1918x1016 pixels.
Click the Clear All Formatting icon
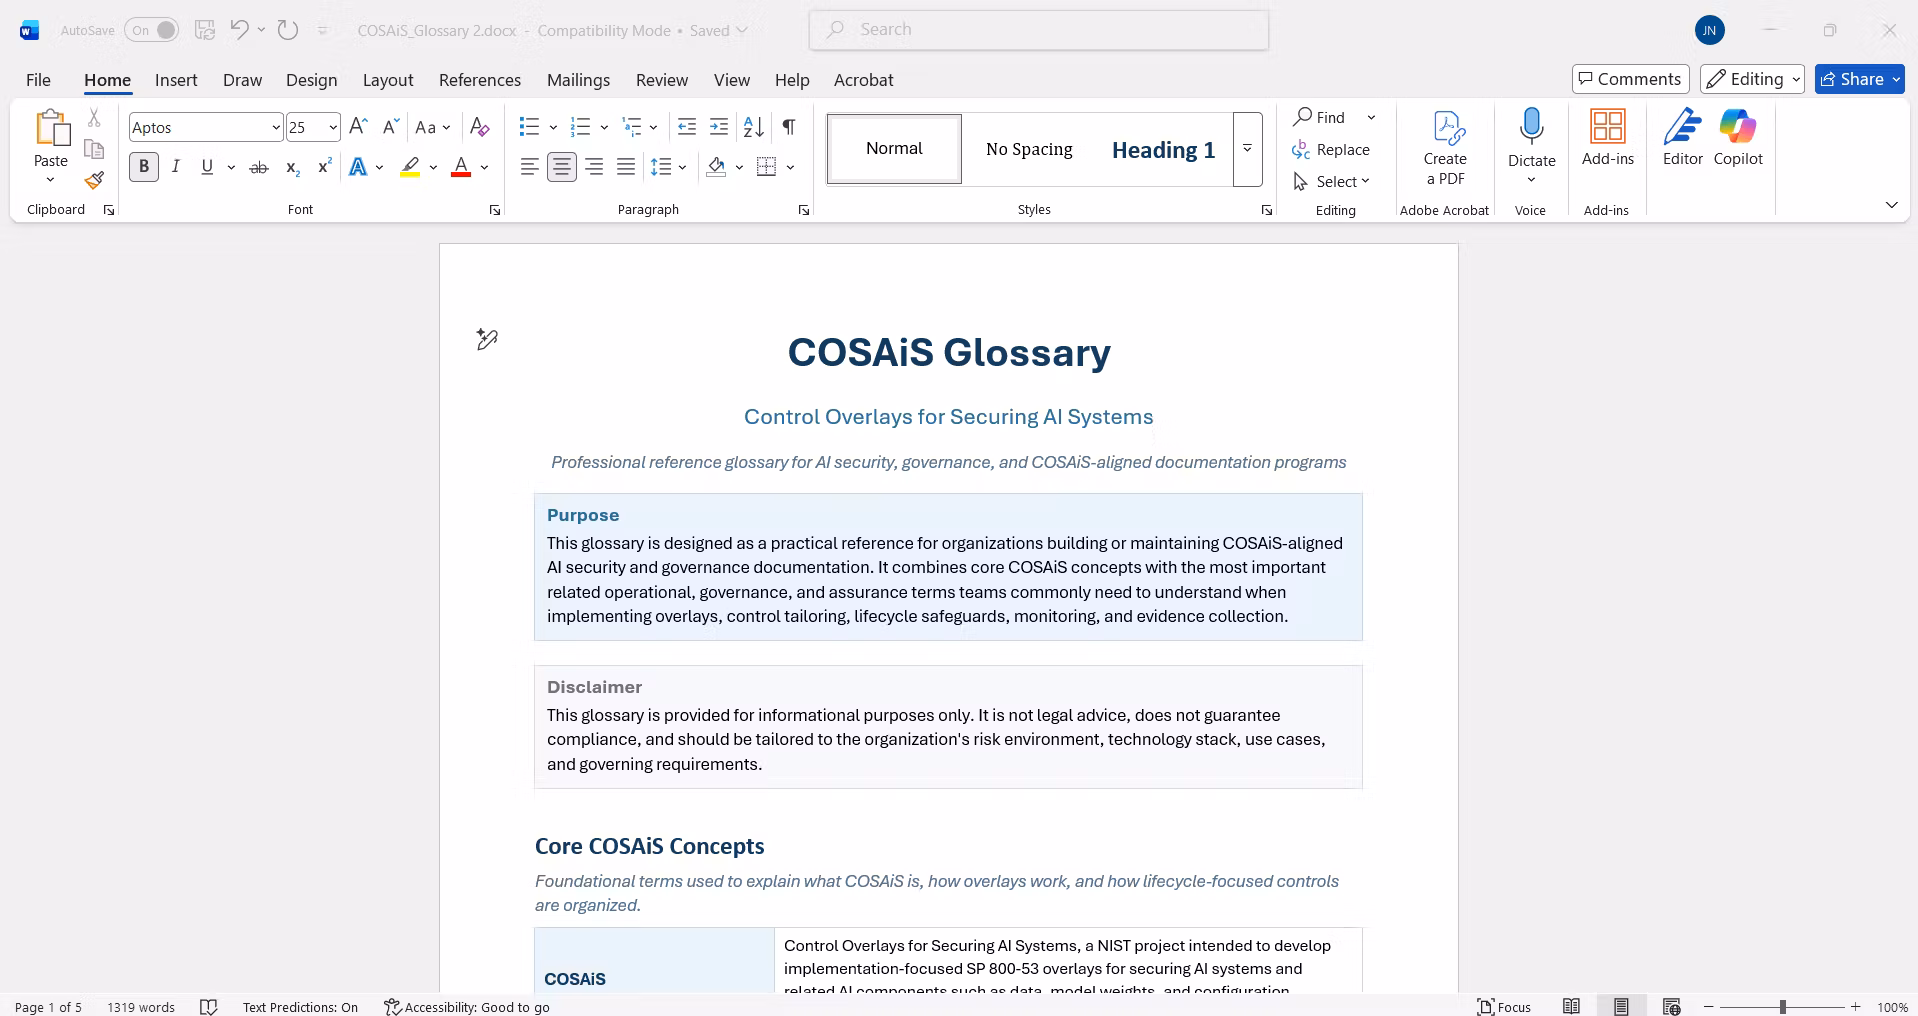pos(480,127)
